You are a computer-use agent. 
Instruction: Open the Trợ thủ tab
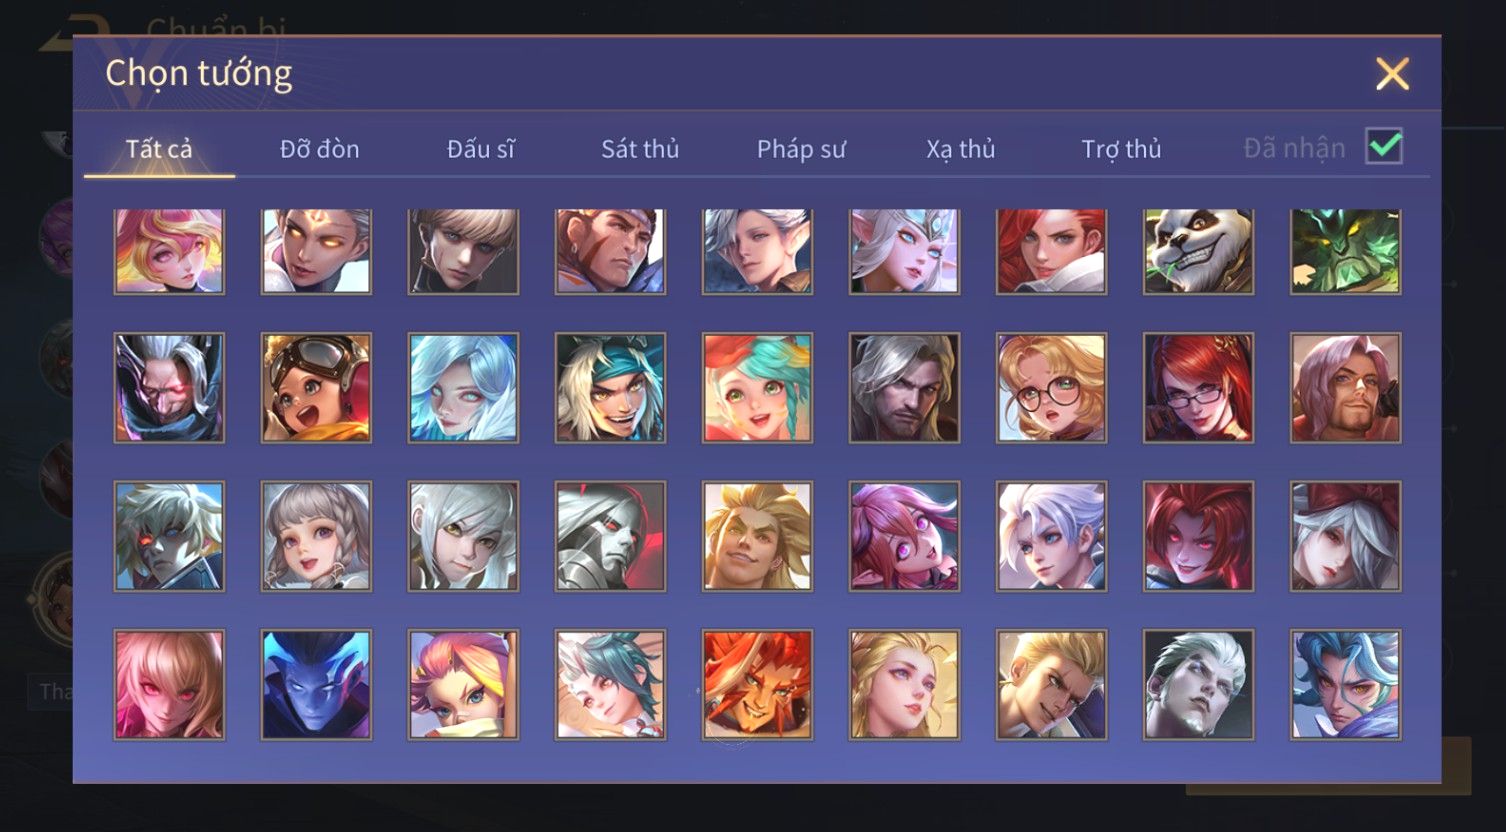click(1121, 149)
